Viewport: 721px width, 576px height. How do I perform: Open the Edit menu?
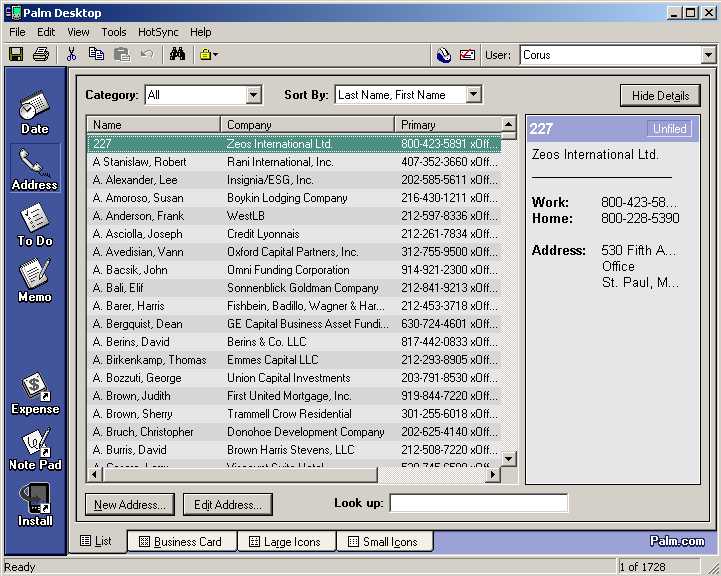click(x=46, y=32)
